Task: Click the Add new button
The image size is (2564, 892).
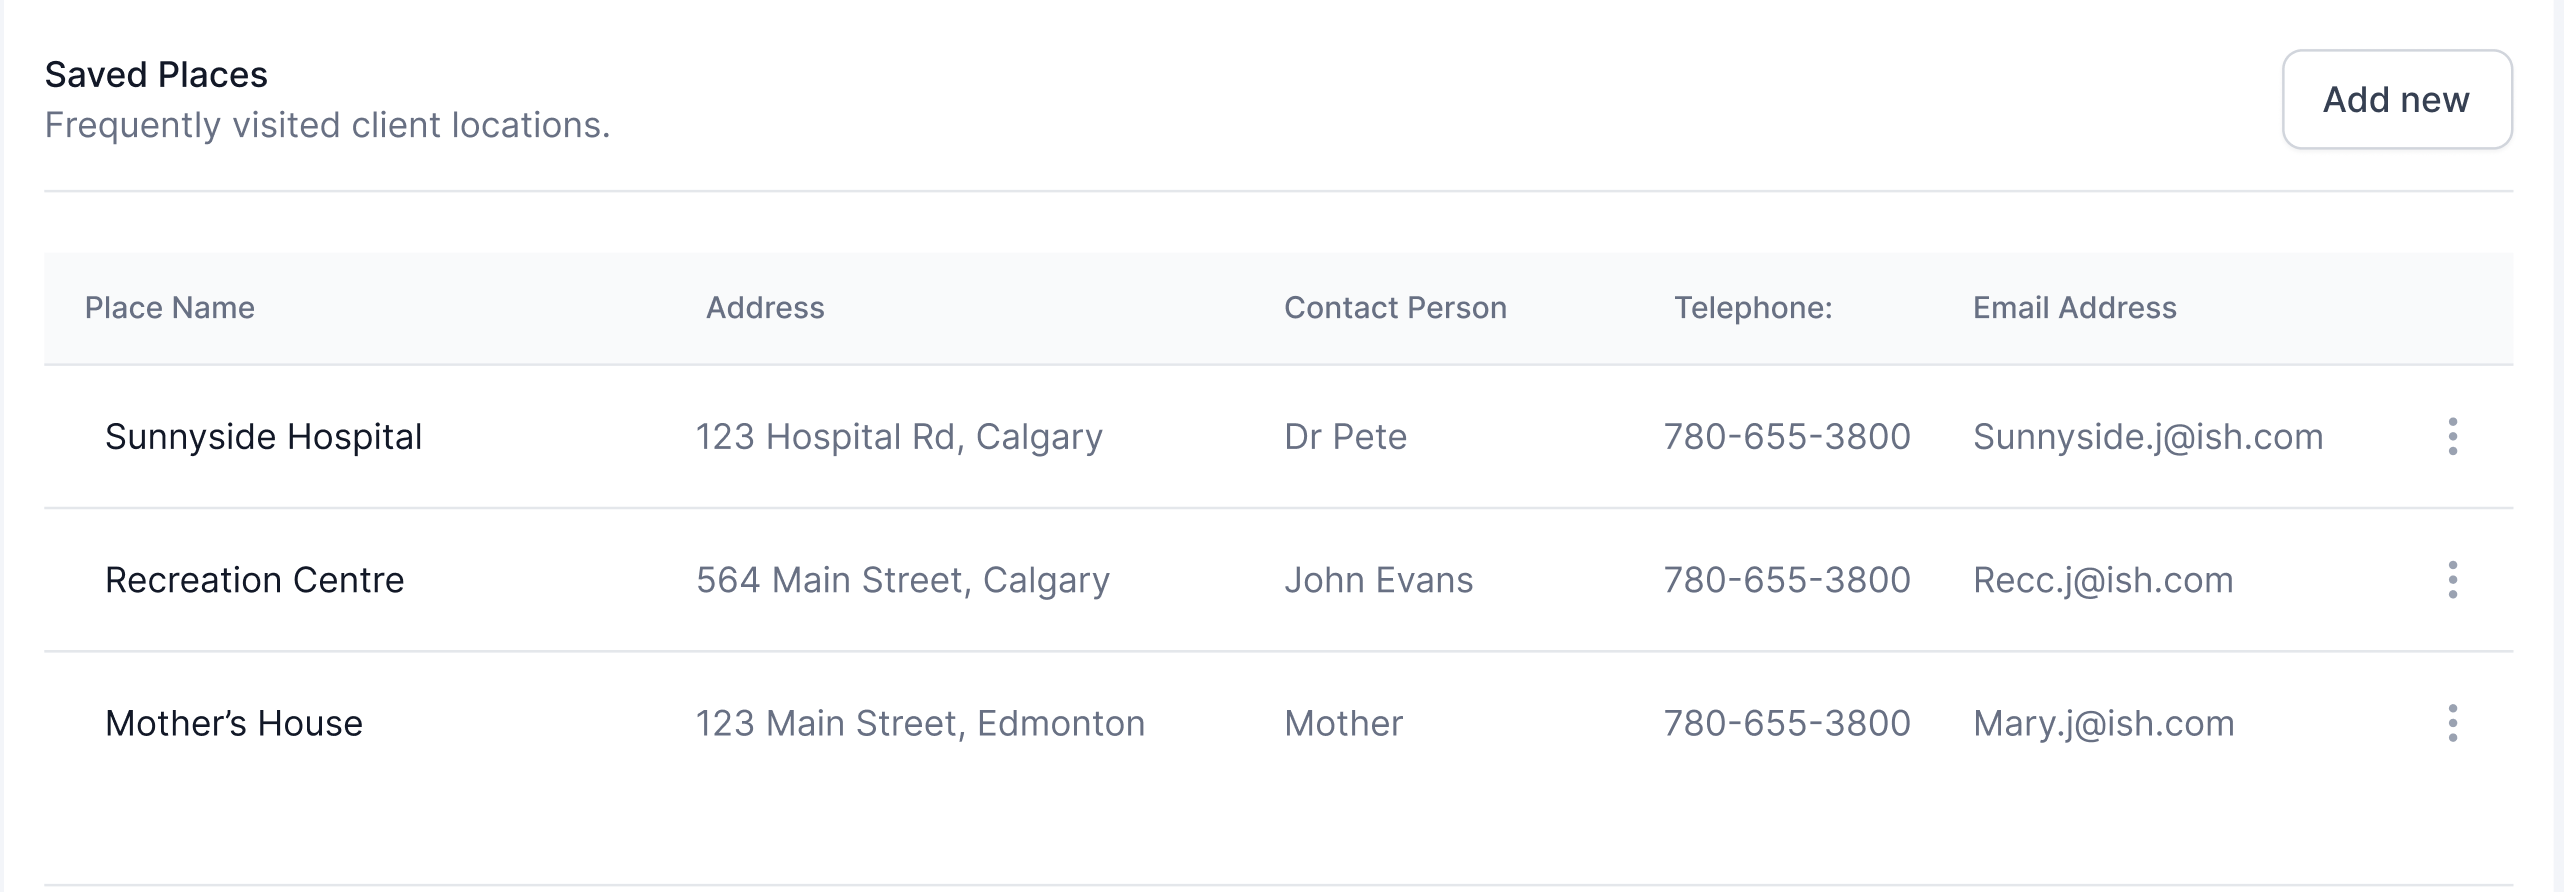Action: pos(2396,100)
